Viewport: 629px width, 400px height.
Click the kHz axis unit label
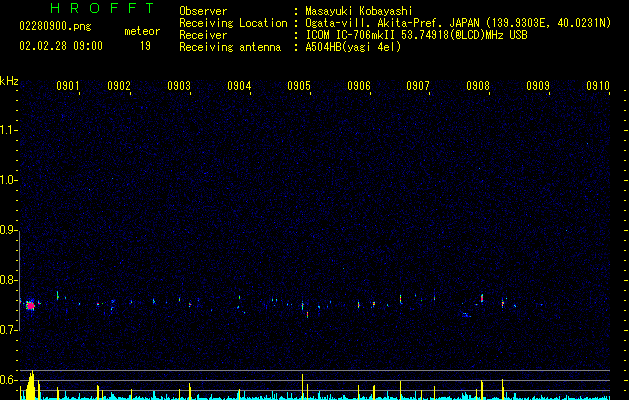point(9,81)
